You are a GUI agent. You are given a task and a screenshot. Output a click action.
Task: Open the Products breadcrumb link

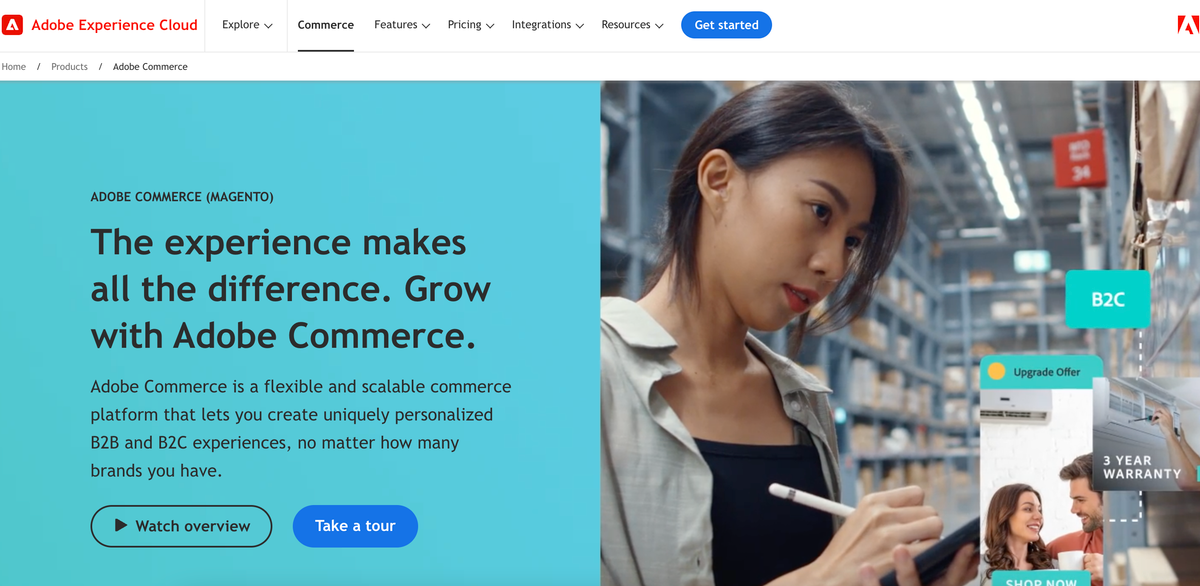[x=69, y=67]
